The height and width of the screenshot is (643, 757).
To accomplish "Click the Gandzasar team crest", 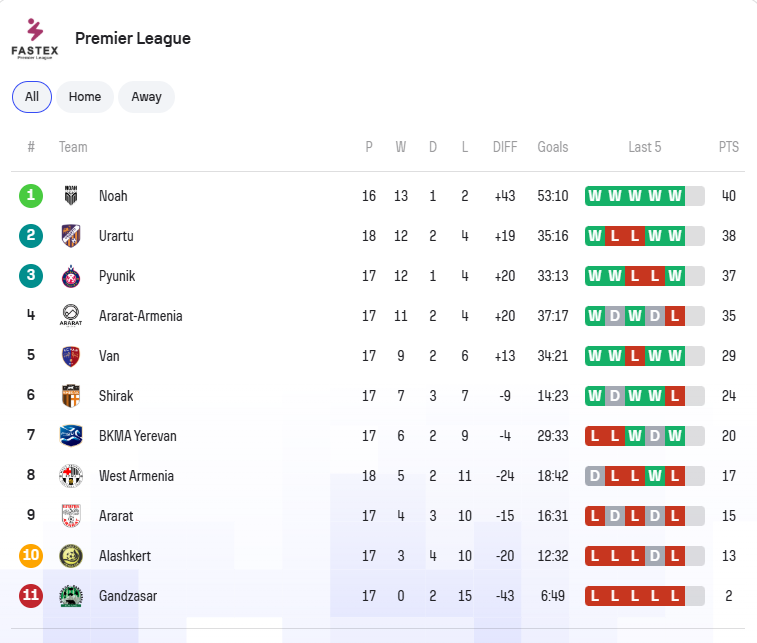I will pos(71,596).
